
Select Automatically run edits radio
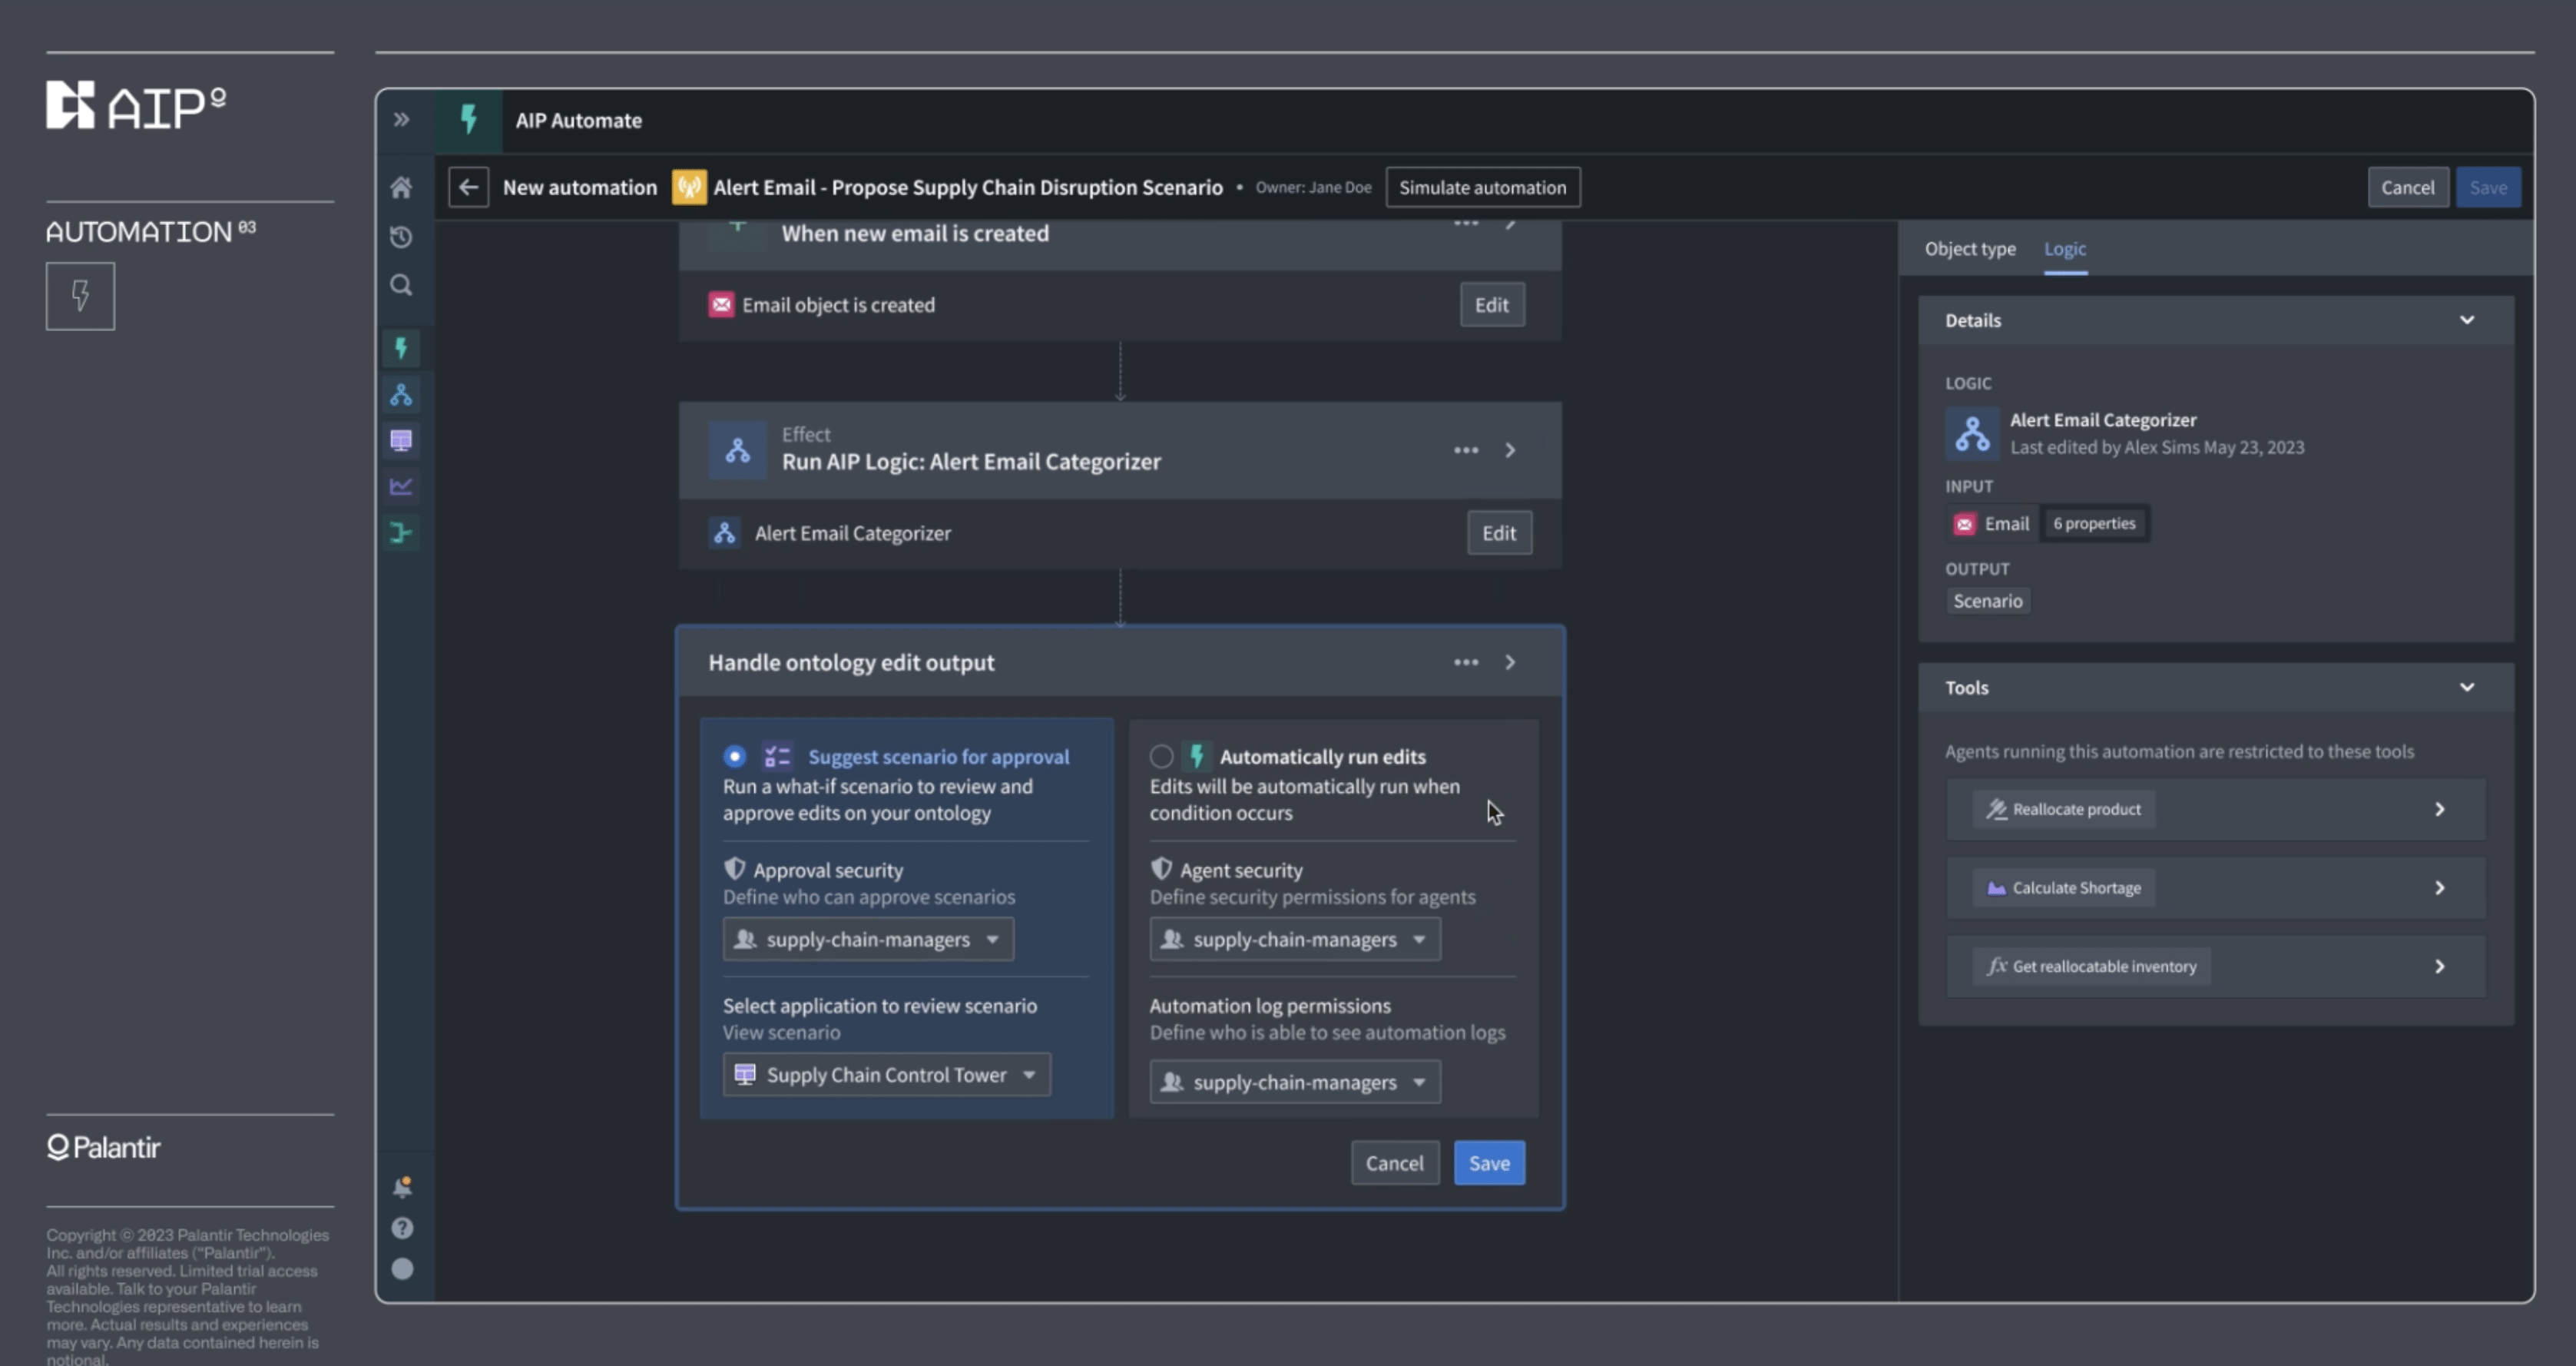(1161, 756)
